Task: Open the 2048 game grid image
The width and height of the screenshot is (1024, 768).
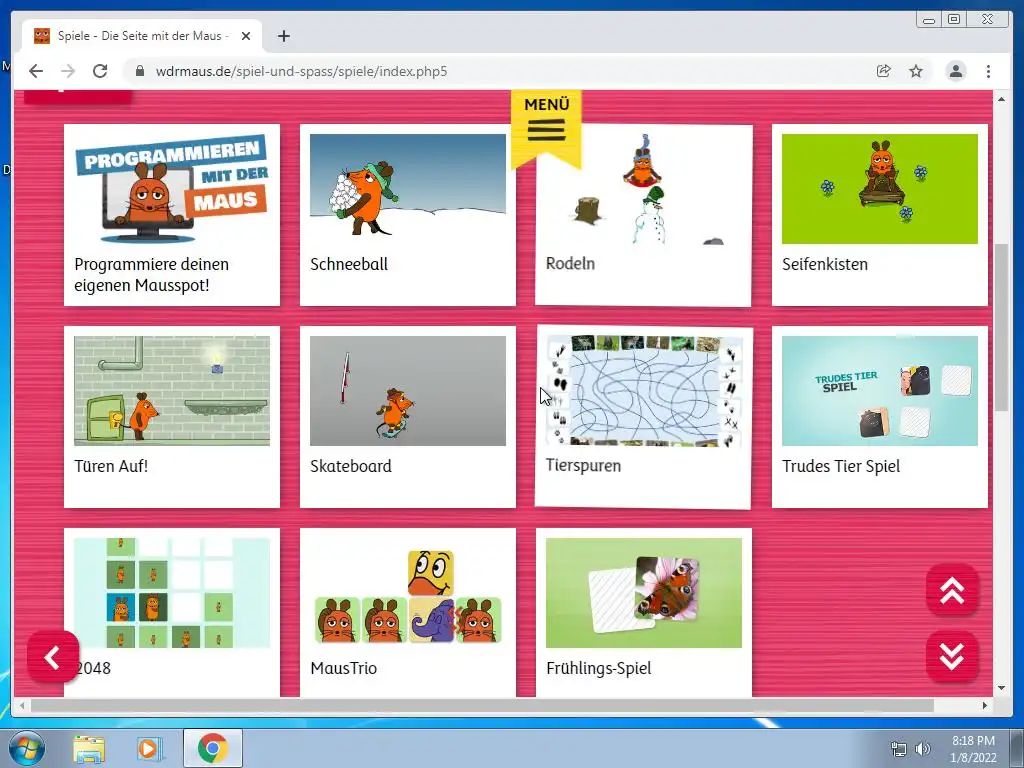Action: pos(172,593)
